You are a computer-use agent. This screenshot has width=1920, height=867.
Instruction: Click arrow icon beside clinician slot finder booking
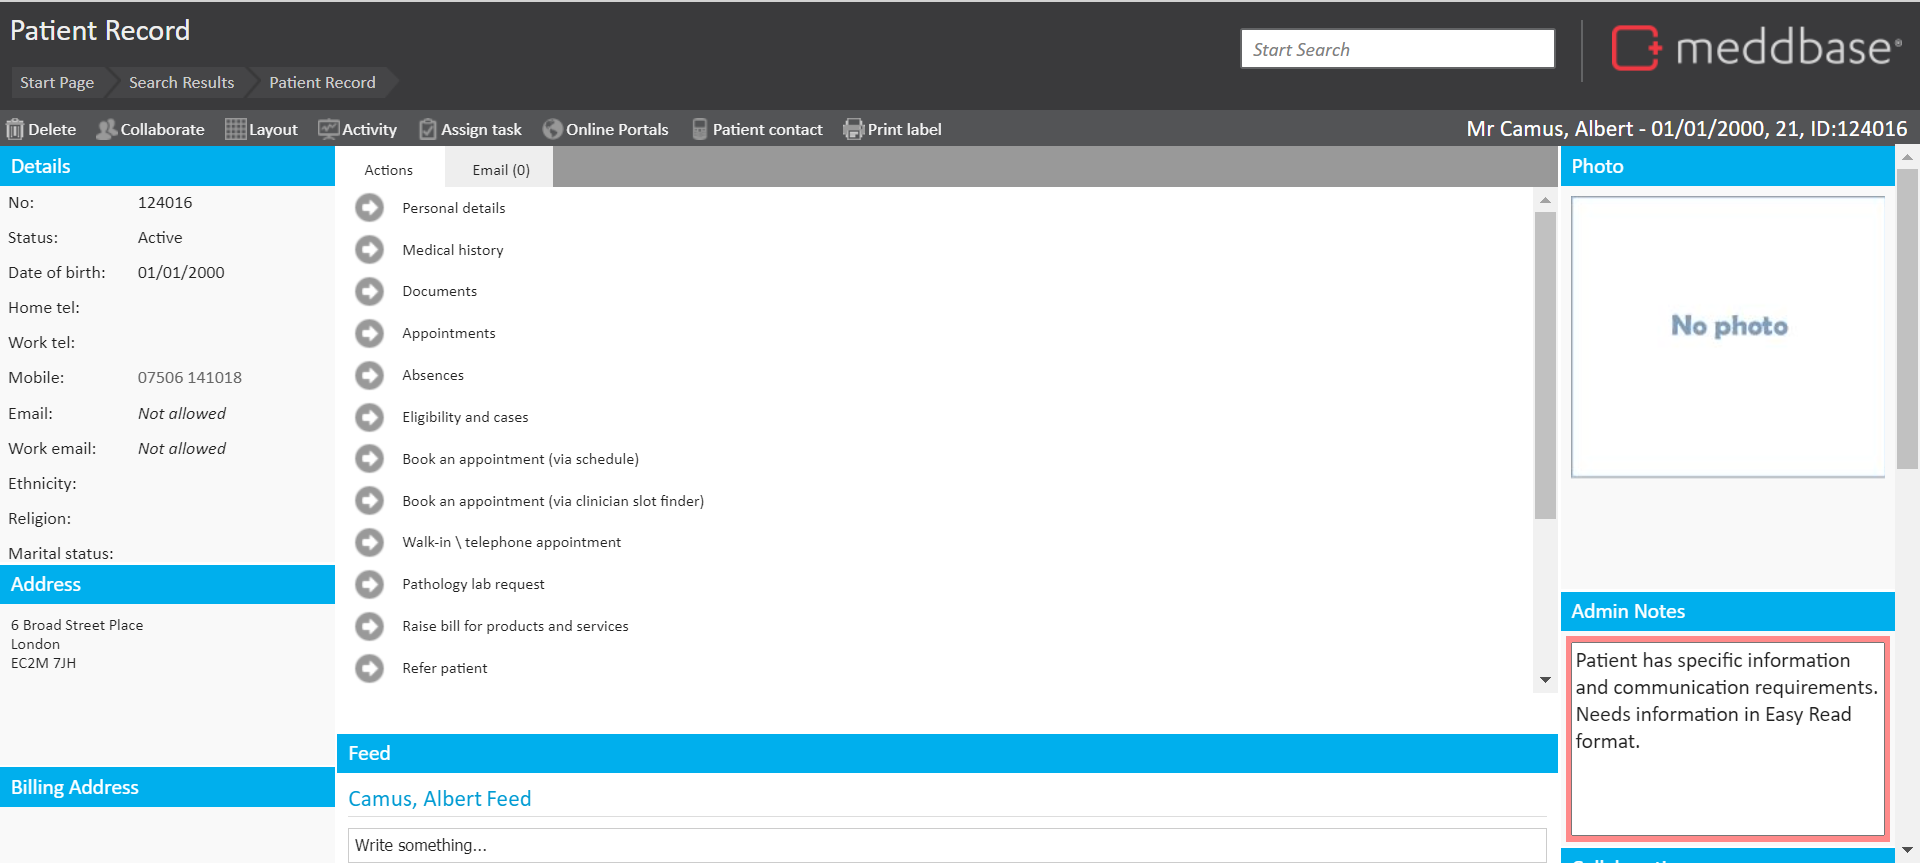pyautogui.click(x=370, y=501)
